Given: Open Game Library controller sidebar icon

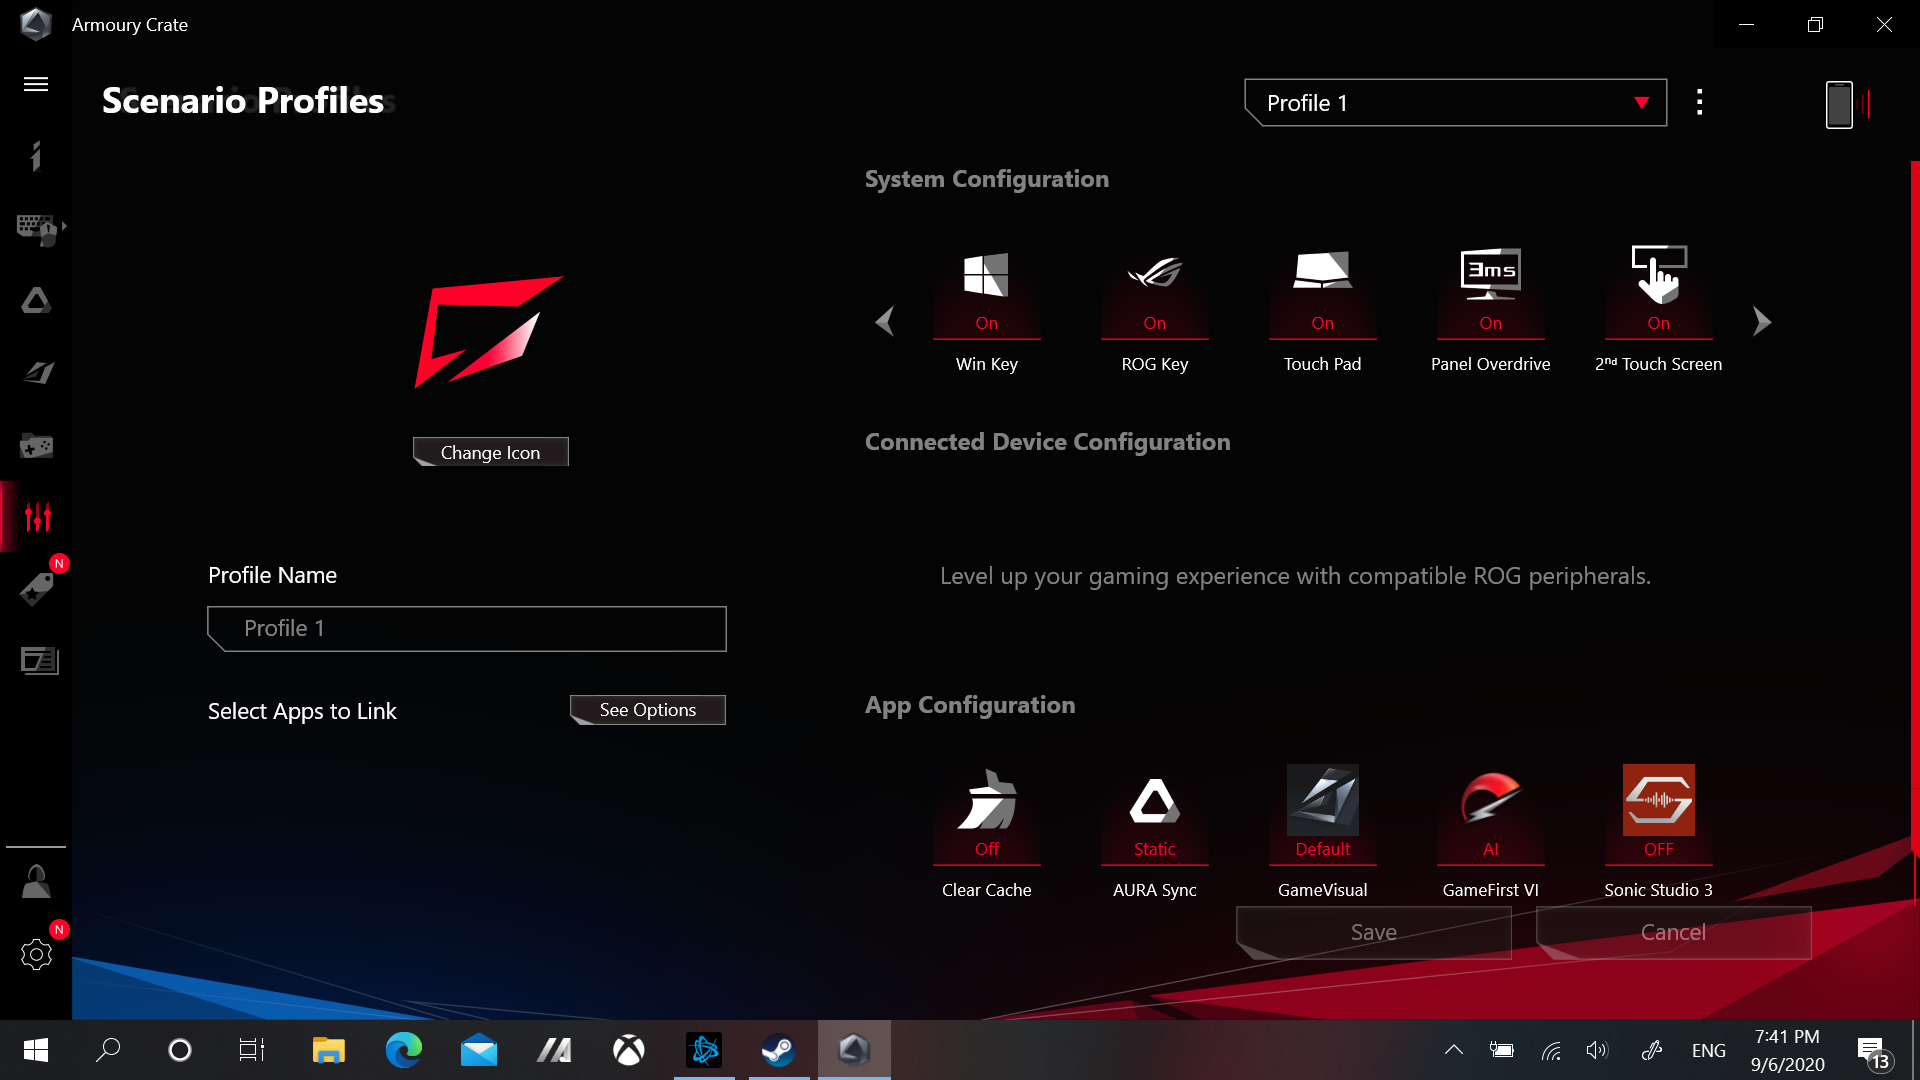Looking at the screenshot, I should click(37, 445).
